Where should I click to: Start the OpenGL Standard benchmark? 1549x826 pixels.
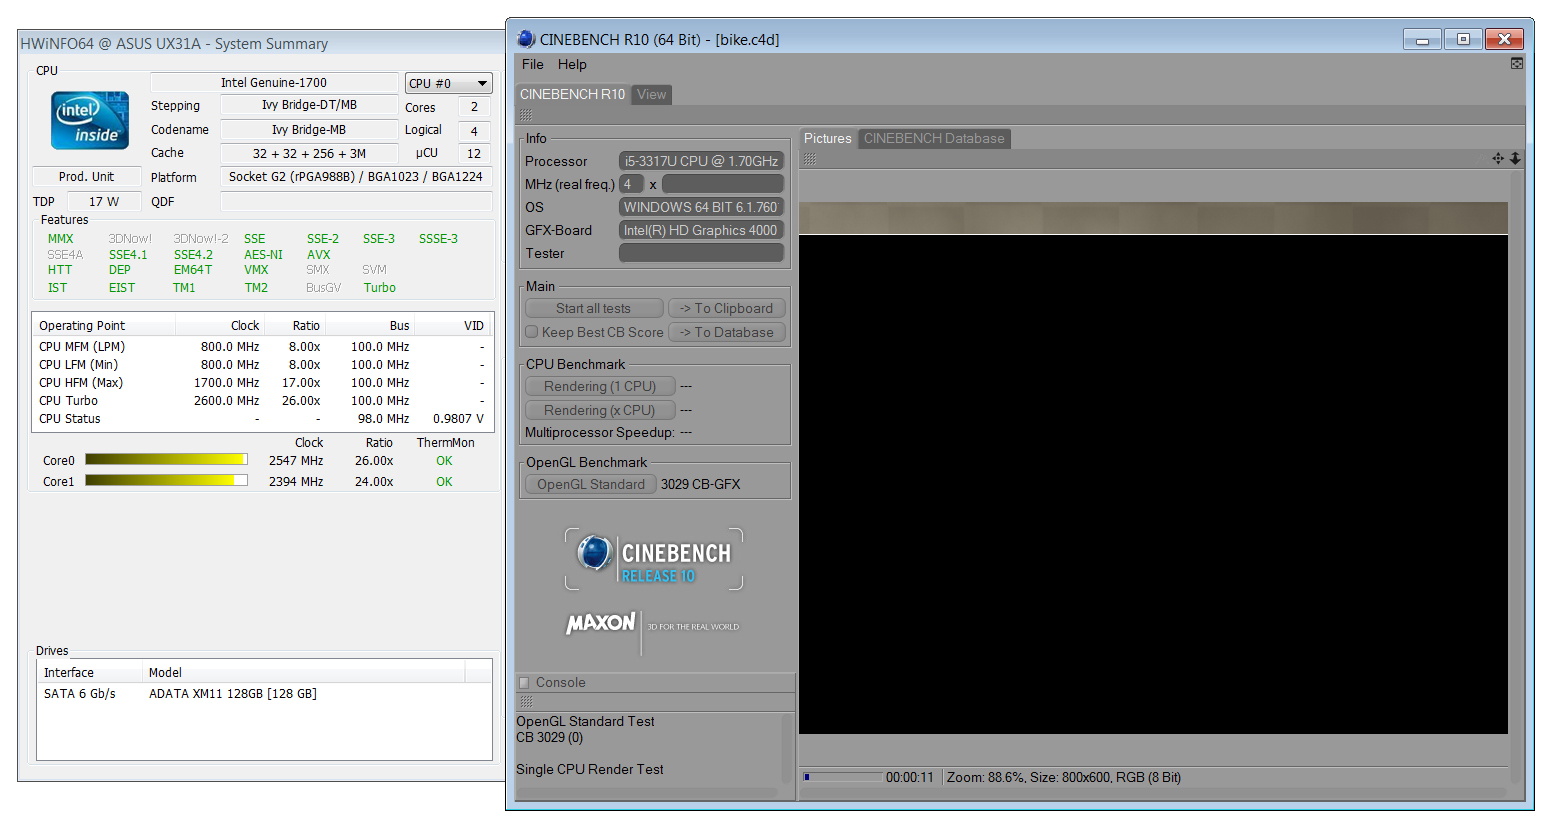[591, 484]
